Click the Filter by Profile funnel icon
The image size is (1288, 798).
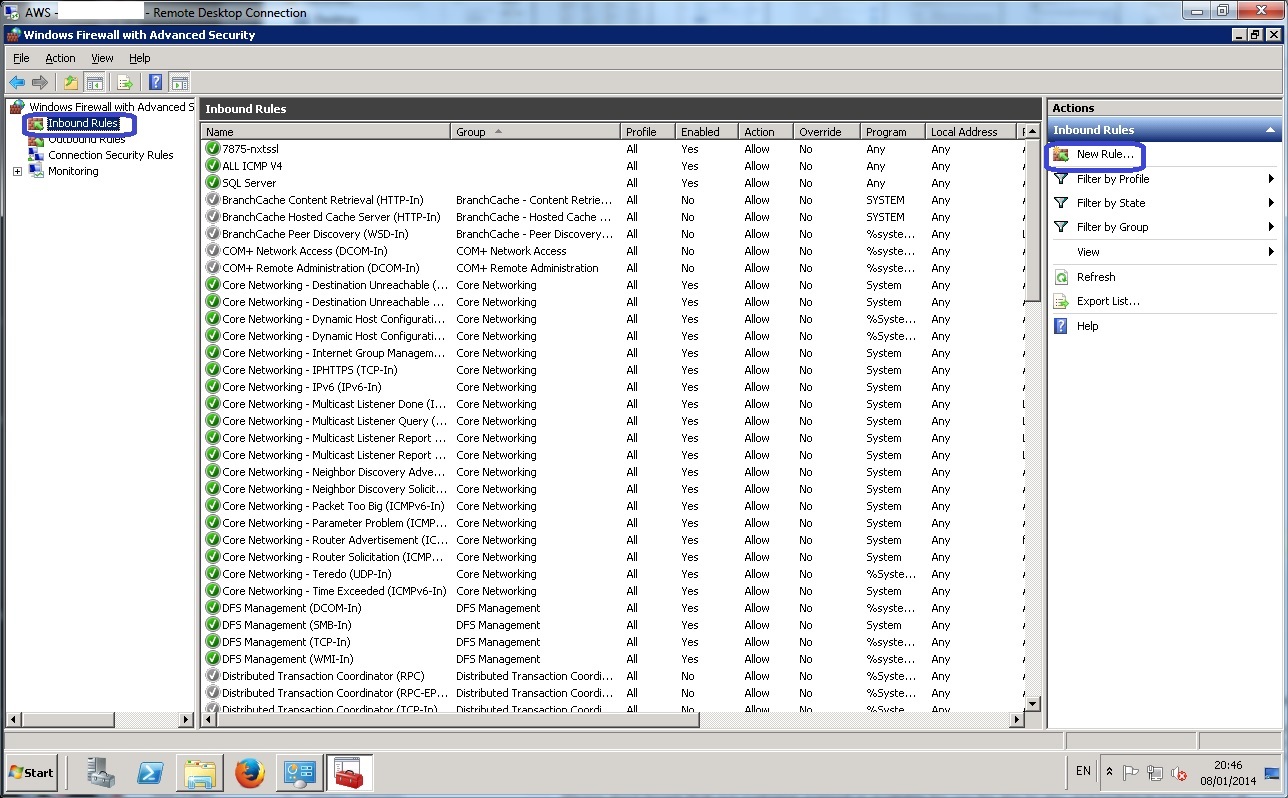pos(1061,179)
